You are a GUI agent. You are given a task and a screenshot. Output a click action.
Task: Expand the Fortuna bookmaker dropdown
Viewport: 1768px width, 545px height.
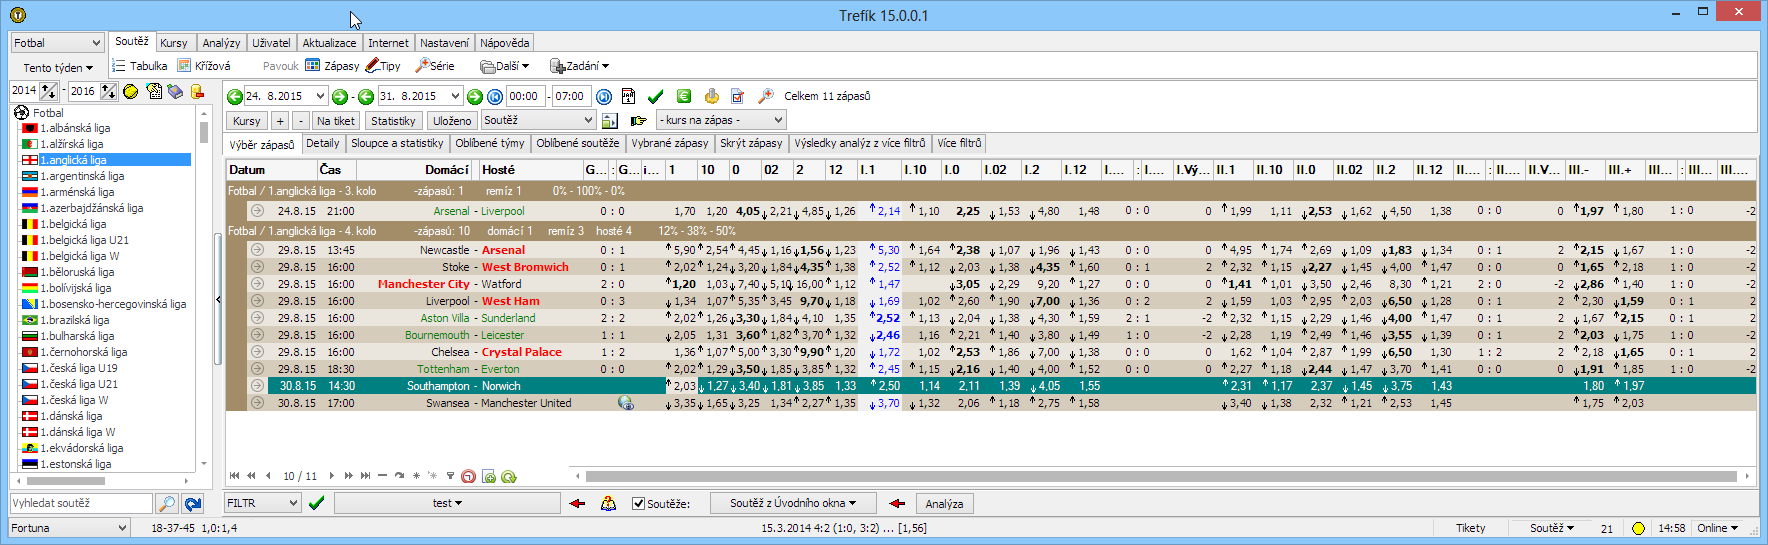click(69, 528)
